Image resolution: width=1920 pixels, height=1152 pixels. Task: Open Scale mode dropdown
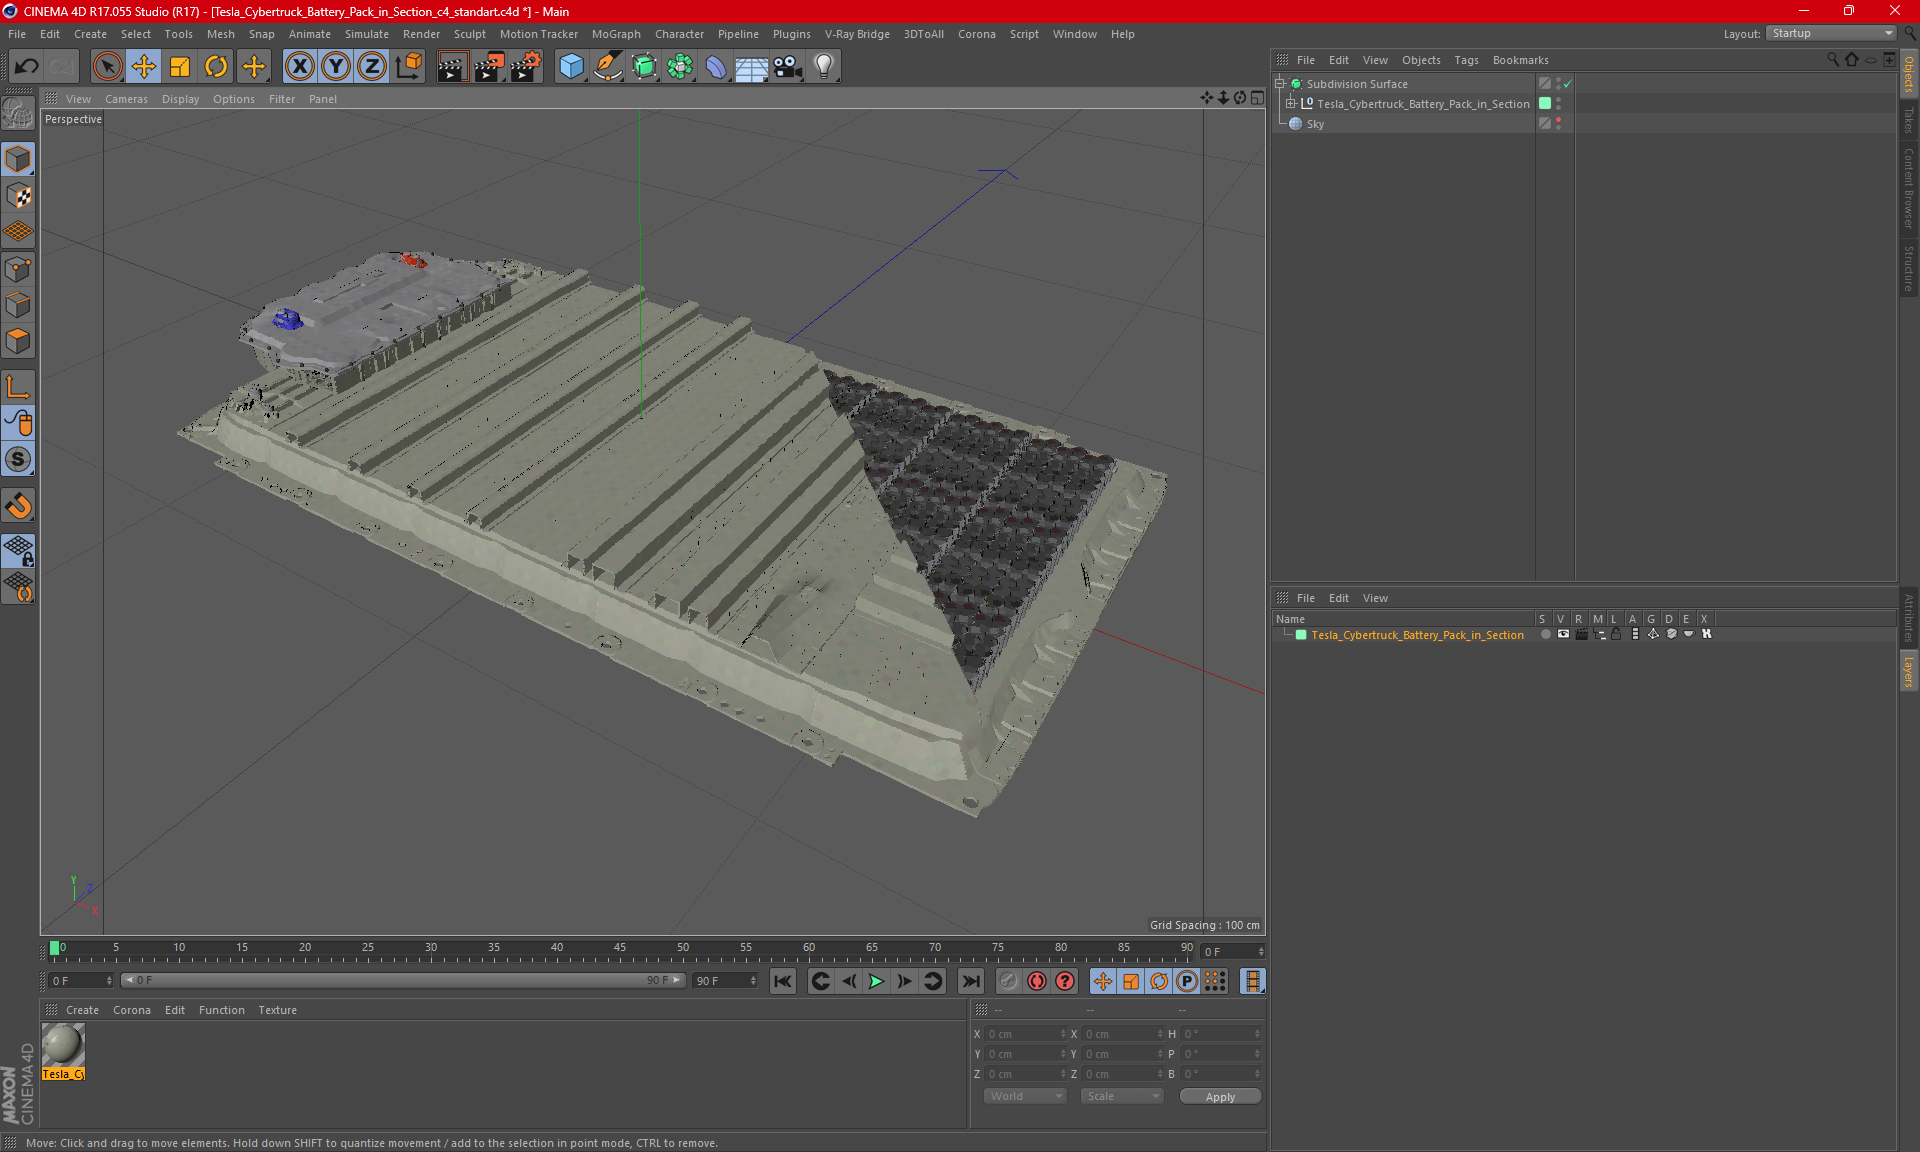1121,1096
